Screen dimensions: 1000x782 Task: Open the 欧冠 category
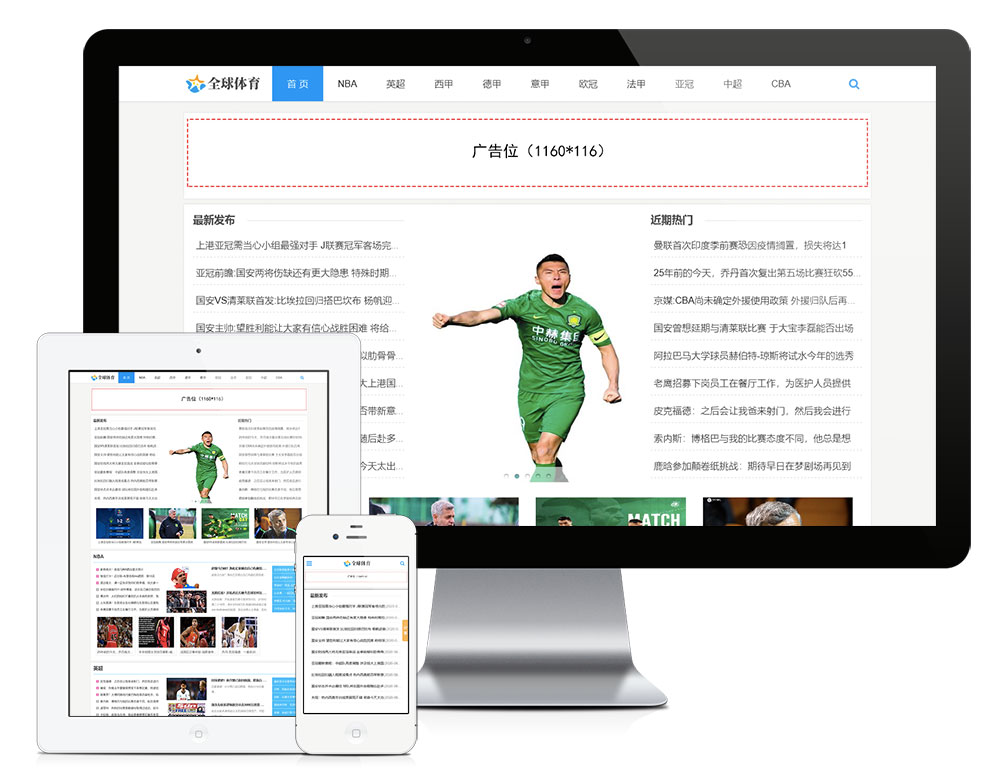click(588, 84)
